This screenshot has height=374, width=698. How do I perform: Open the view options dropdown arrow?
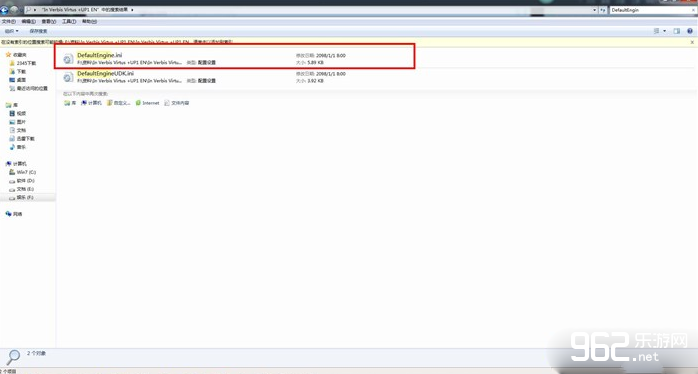[x=665, y=31]
